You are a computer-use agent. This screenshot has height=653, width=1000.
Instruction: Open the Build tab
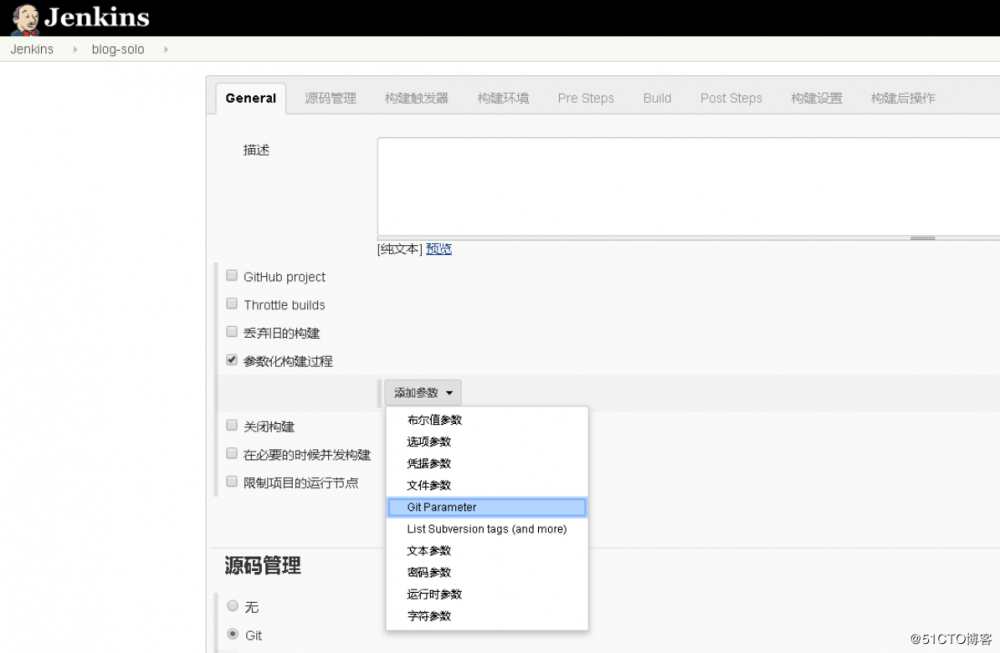click(657, 97)
